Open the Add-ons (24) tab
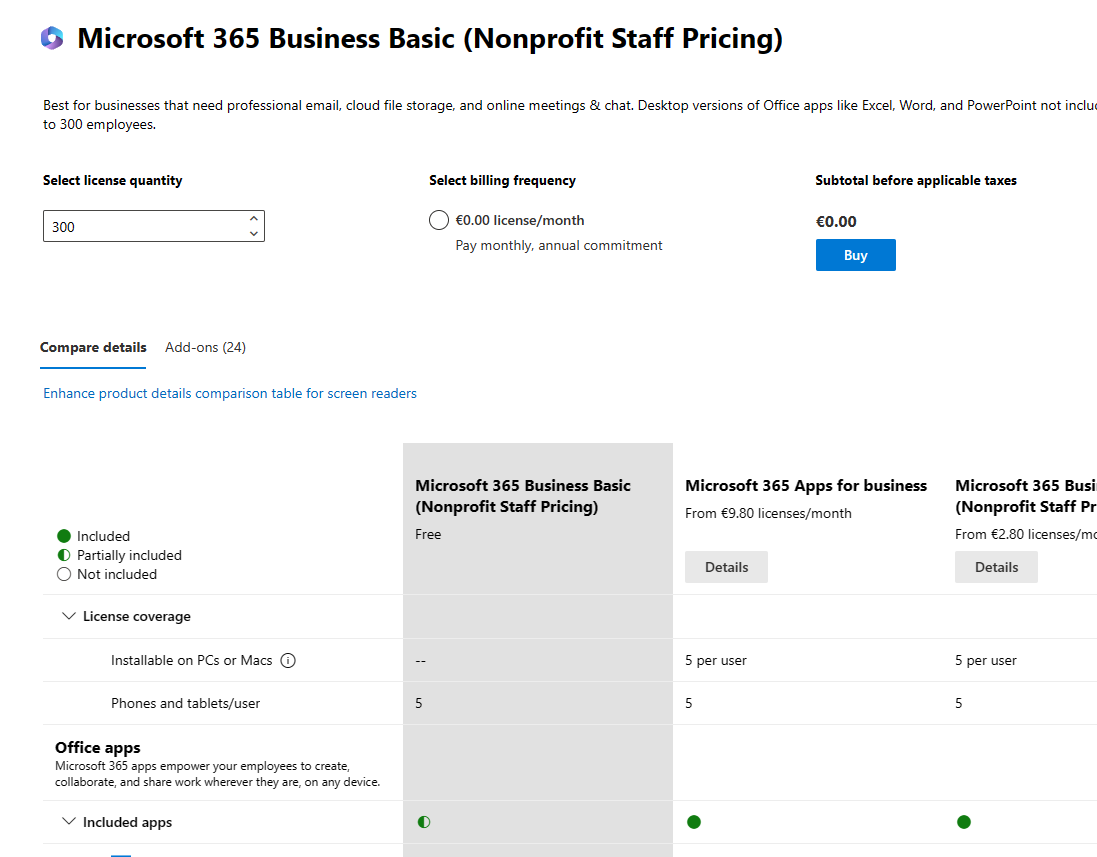Screen dimensions: 1097x857 coord(205,347)
